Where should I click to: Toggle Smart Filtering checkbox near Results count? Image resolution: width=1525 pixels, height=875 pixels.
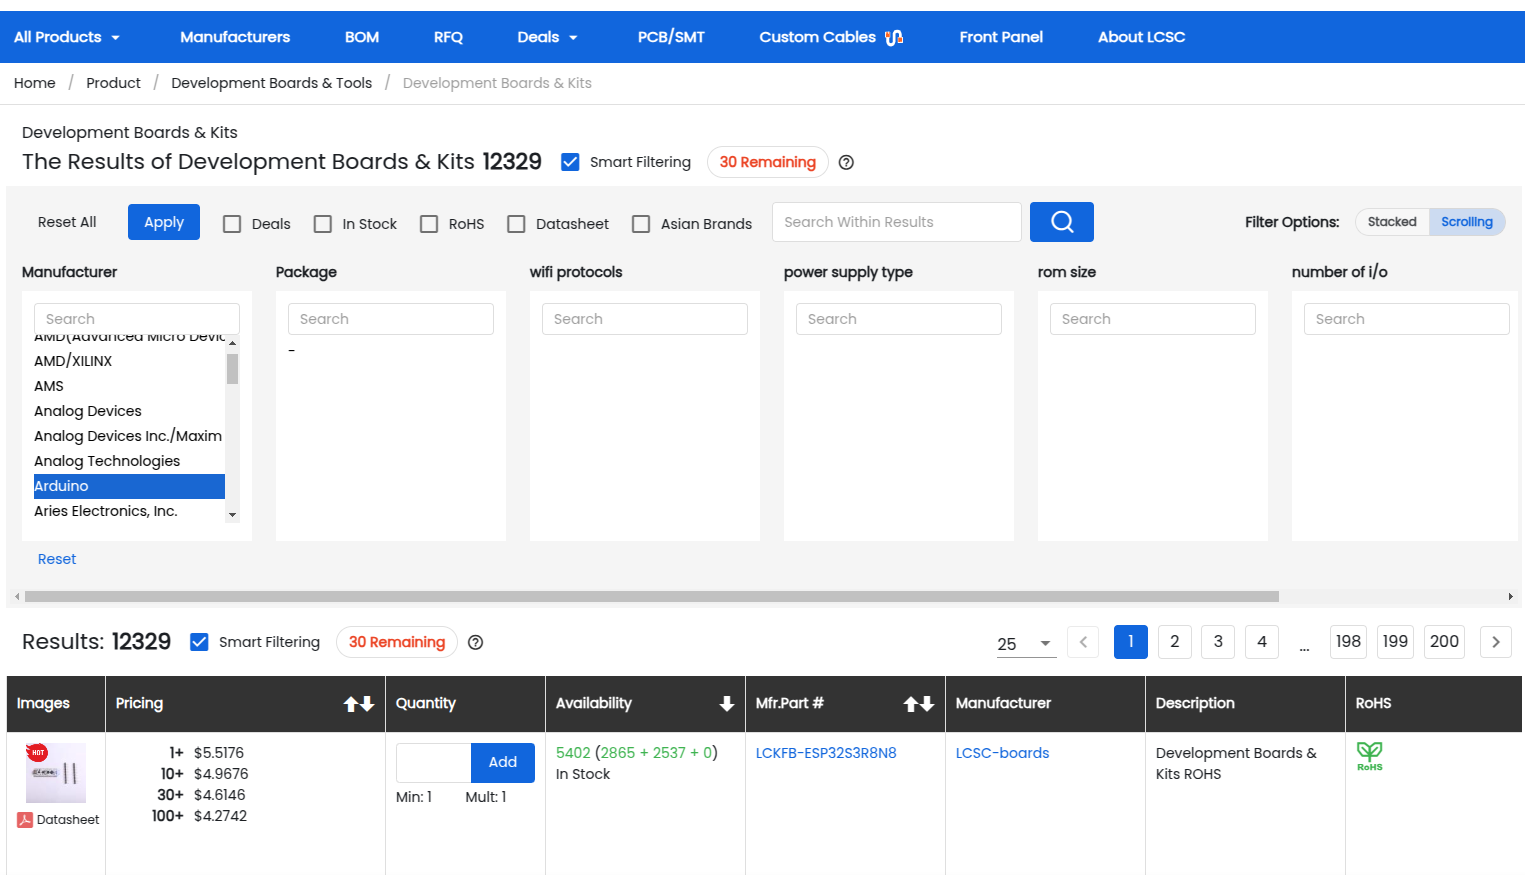199,642
